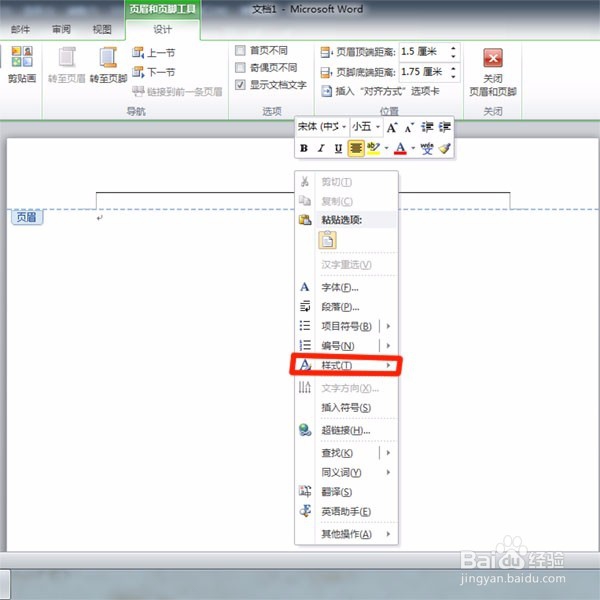The image size is (600, 600).
Task: Enable 奇偶页不同 odd even pages checkbox
Action: click(240, 68)
